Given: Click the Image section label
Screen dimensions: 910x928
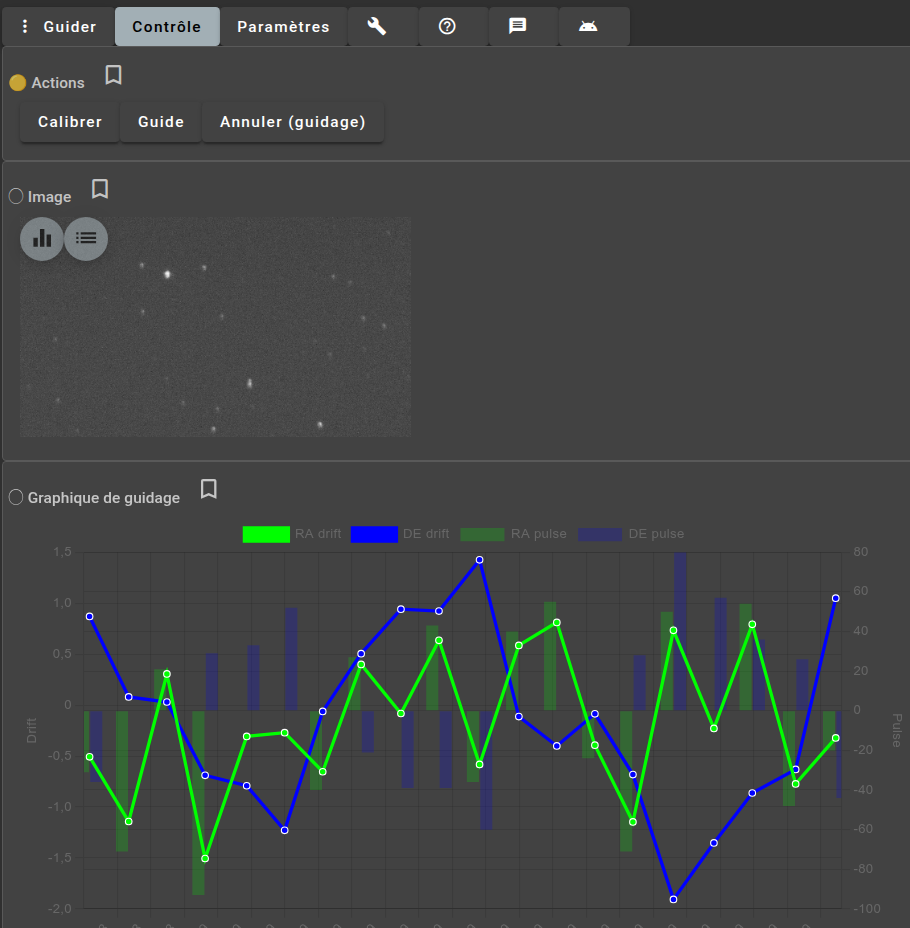Looking at the screenshot, I should click(50, 196).
